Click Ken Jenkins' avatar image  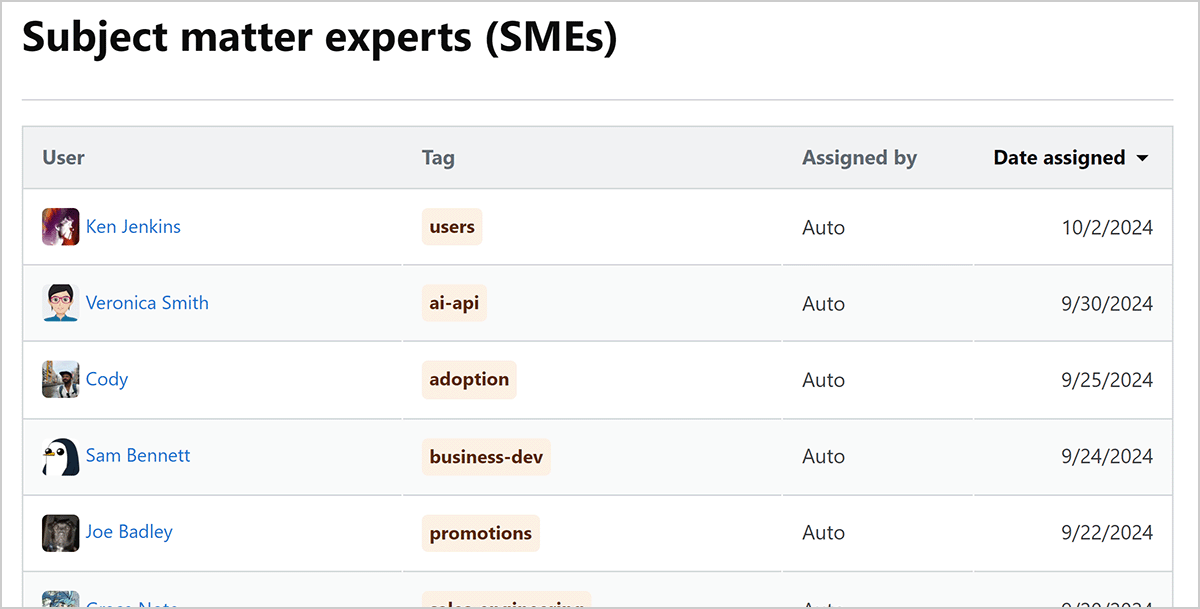coord(60,227)
